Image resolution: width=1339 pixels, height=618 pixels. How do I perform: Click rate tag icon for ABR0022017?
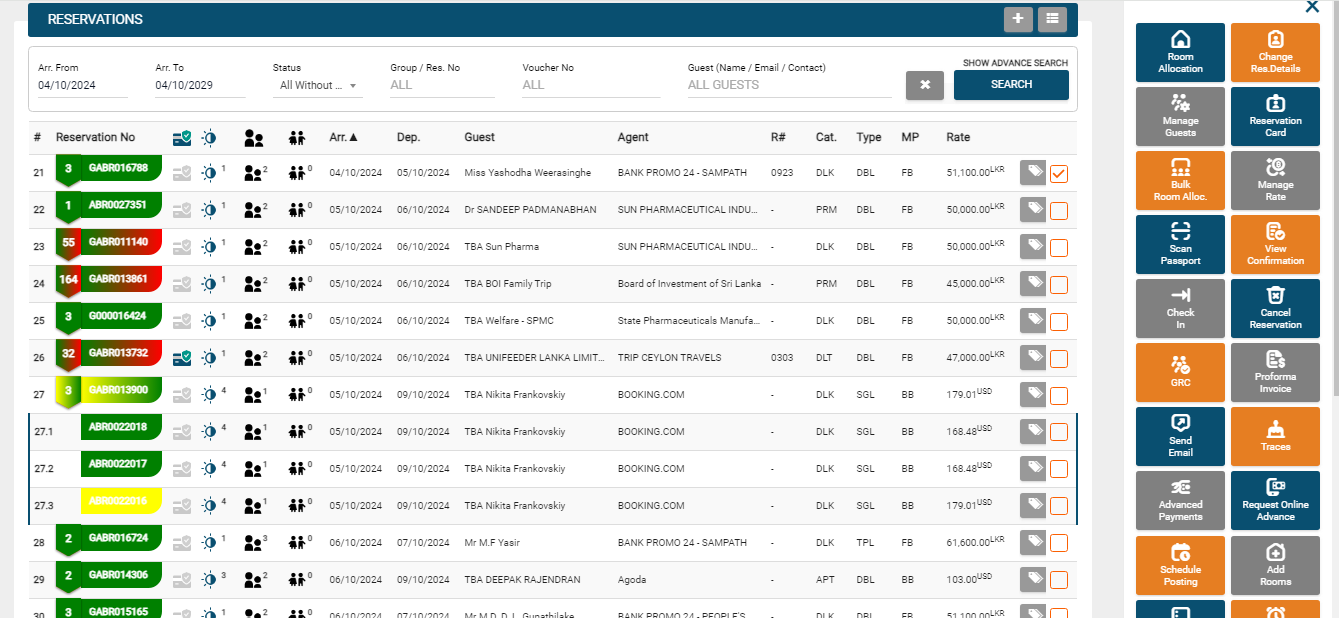coord(1034,468)
